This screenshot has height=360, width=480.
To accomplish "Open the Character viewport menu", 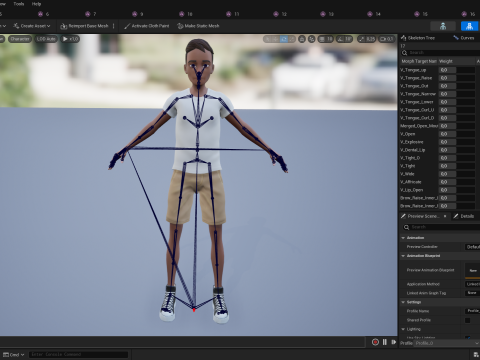I will click(20, 39).
